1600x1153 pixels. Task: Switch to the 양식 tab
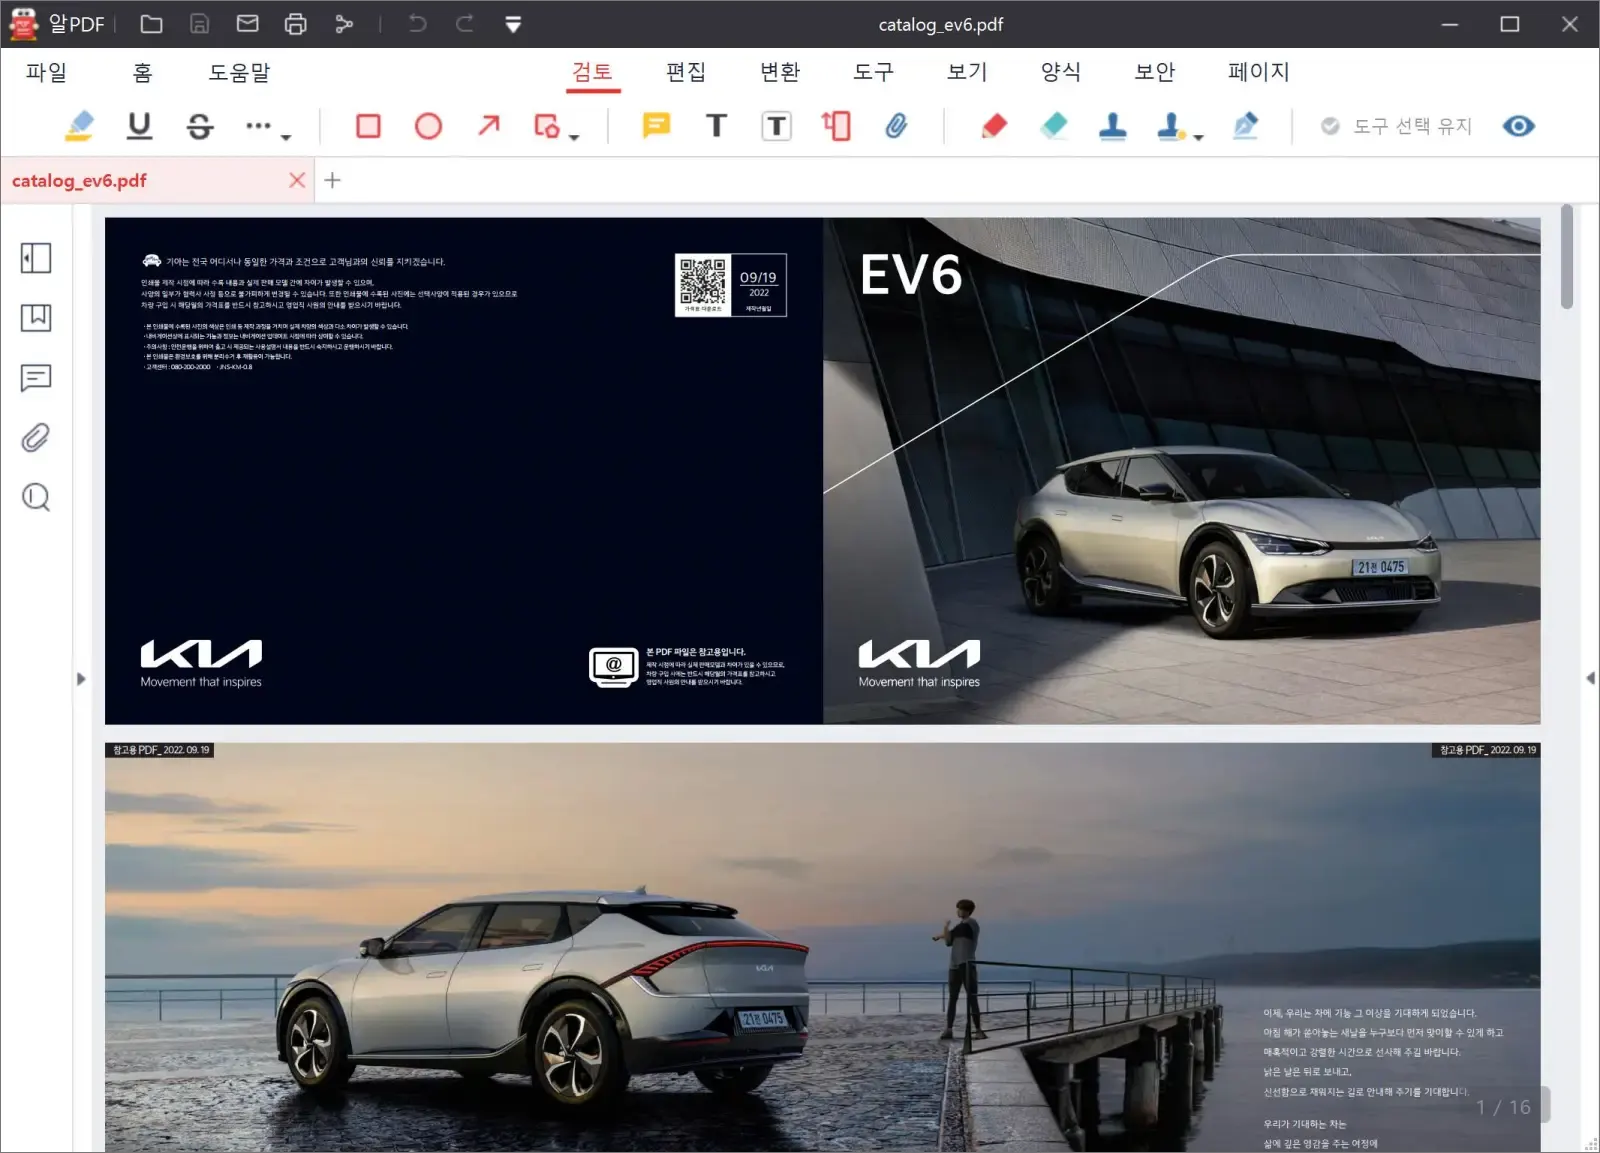click(1061, 72)
